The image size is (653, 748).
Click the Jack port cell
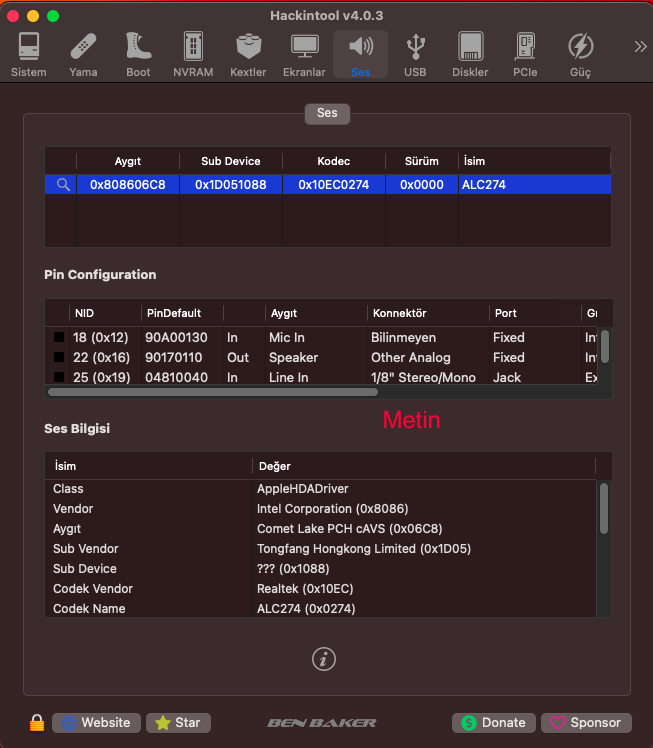(507, 377)
